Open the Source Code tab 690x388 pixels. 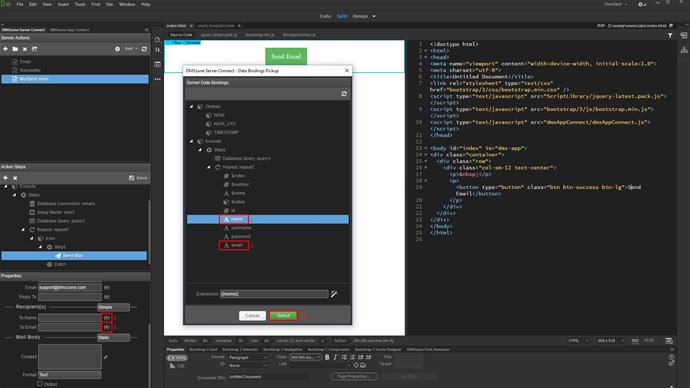[181, 35]
